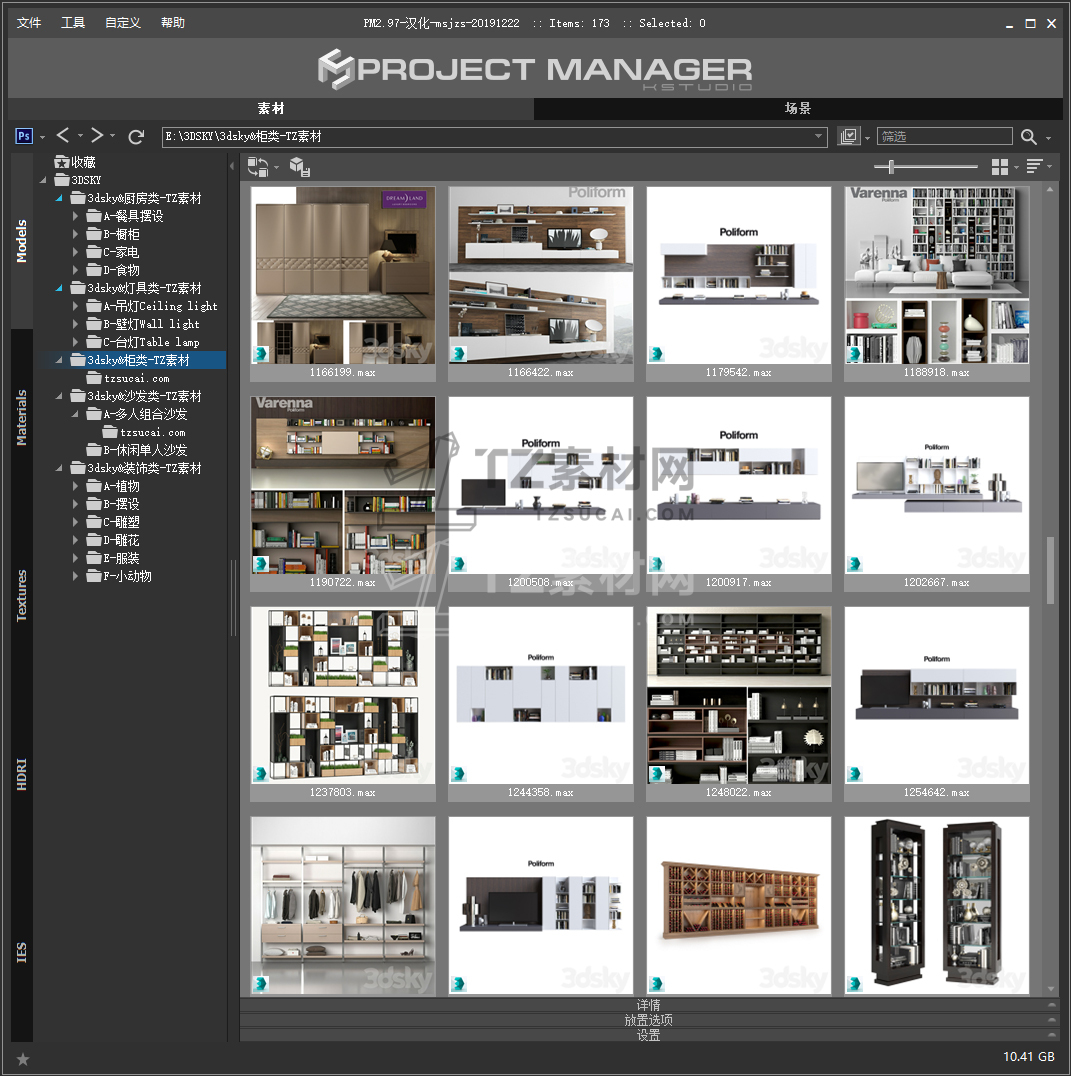
Task: Select the 1237803.max thumbnail
Action: [342, 694]
